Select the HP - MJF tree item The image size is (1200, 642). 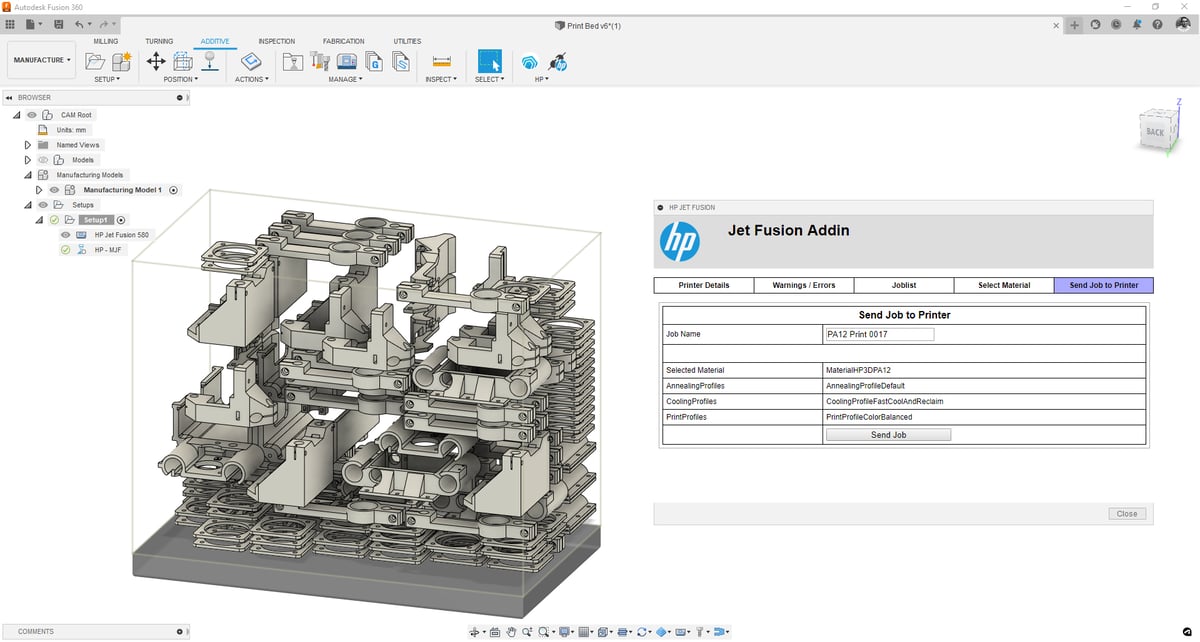point(108,250)
